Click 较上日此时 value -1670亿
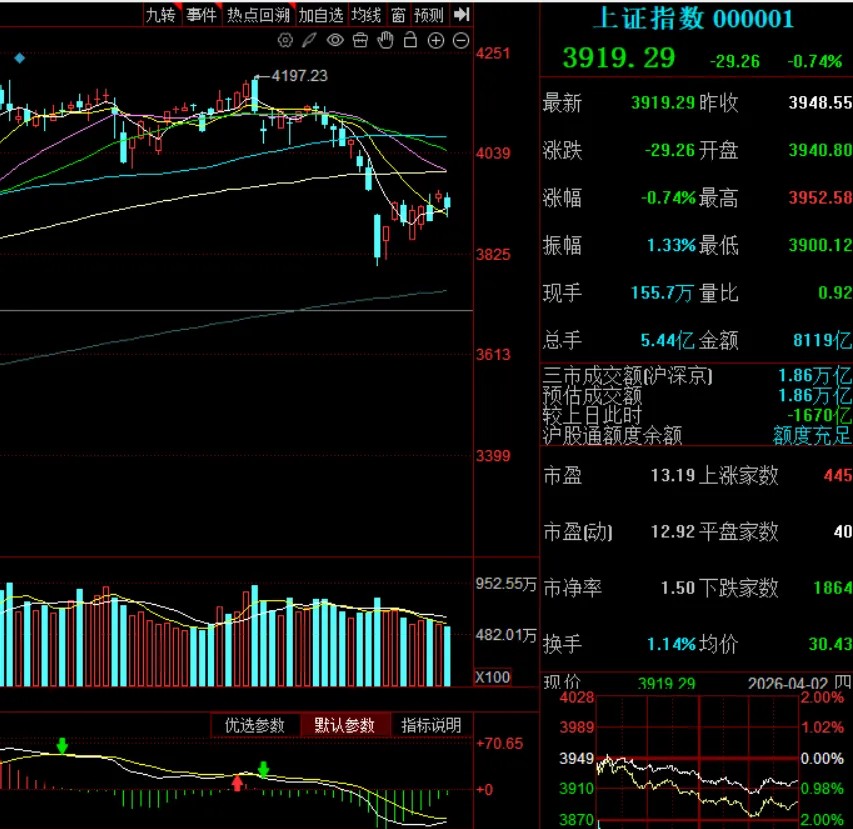The height and width of the screenshot is (829, 853). point(819,416)
